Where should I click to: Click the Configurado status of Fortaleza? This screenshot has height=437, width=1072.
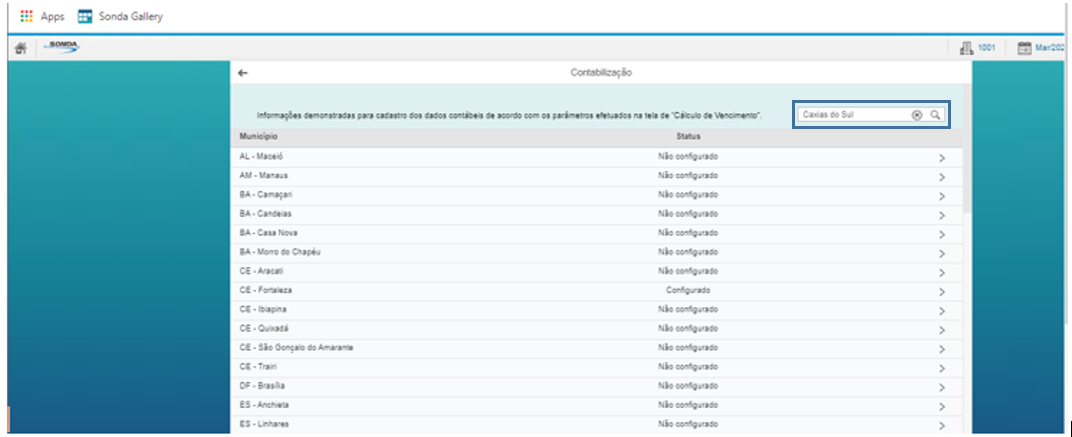pyautogui.click(x=688, y=290)
